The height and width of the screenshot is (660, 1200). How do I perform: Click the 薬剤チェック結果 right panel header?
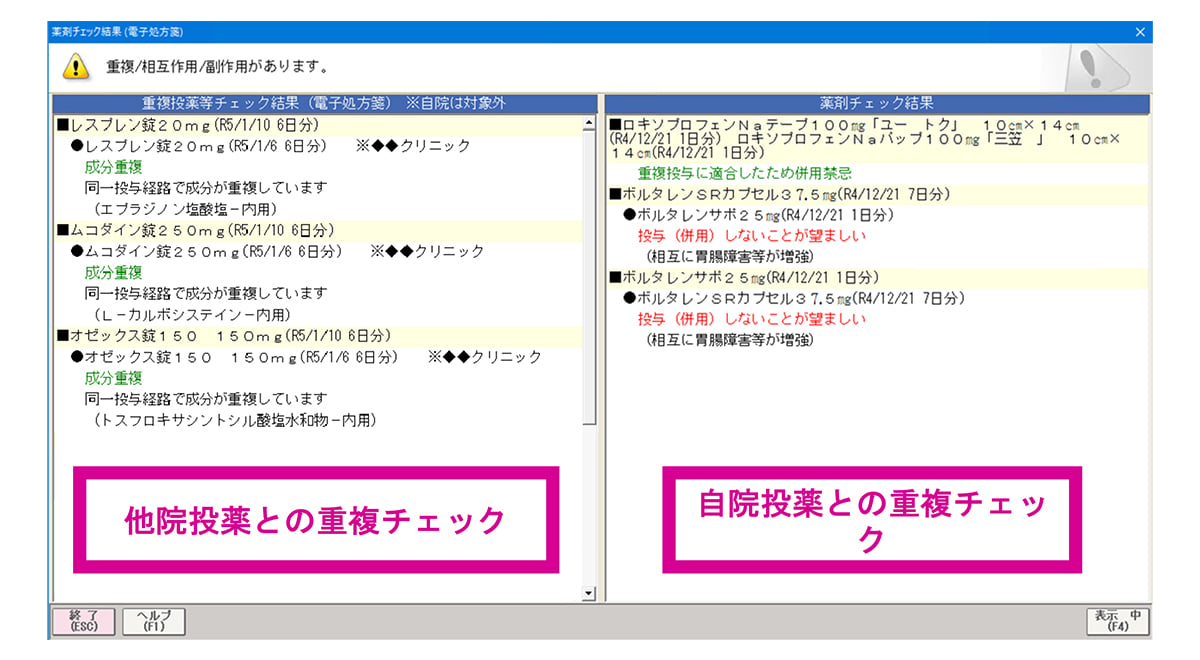pos(876,103)
